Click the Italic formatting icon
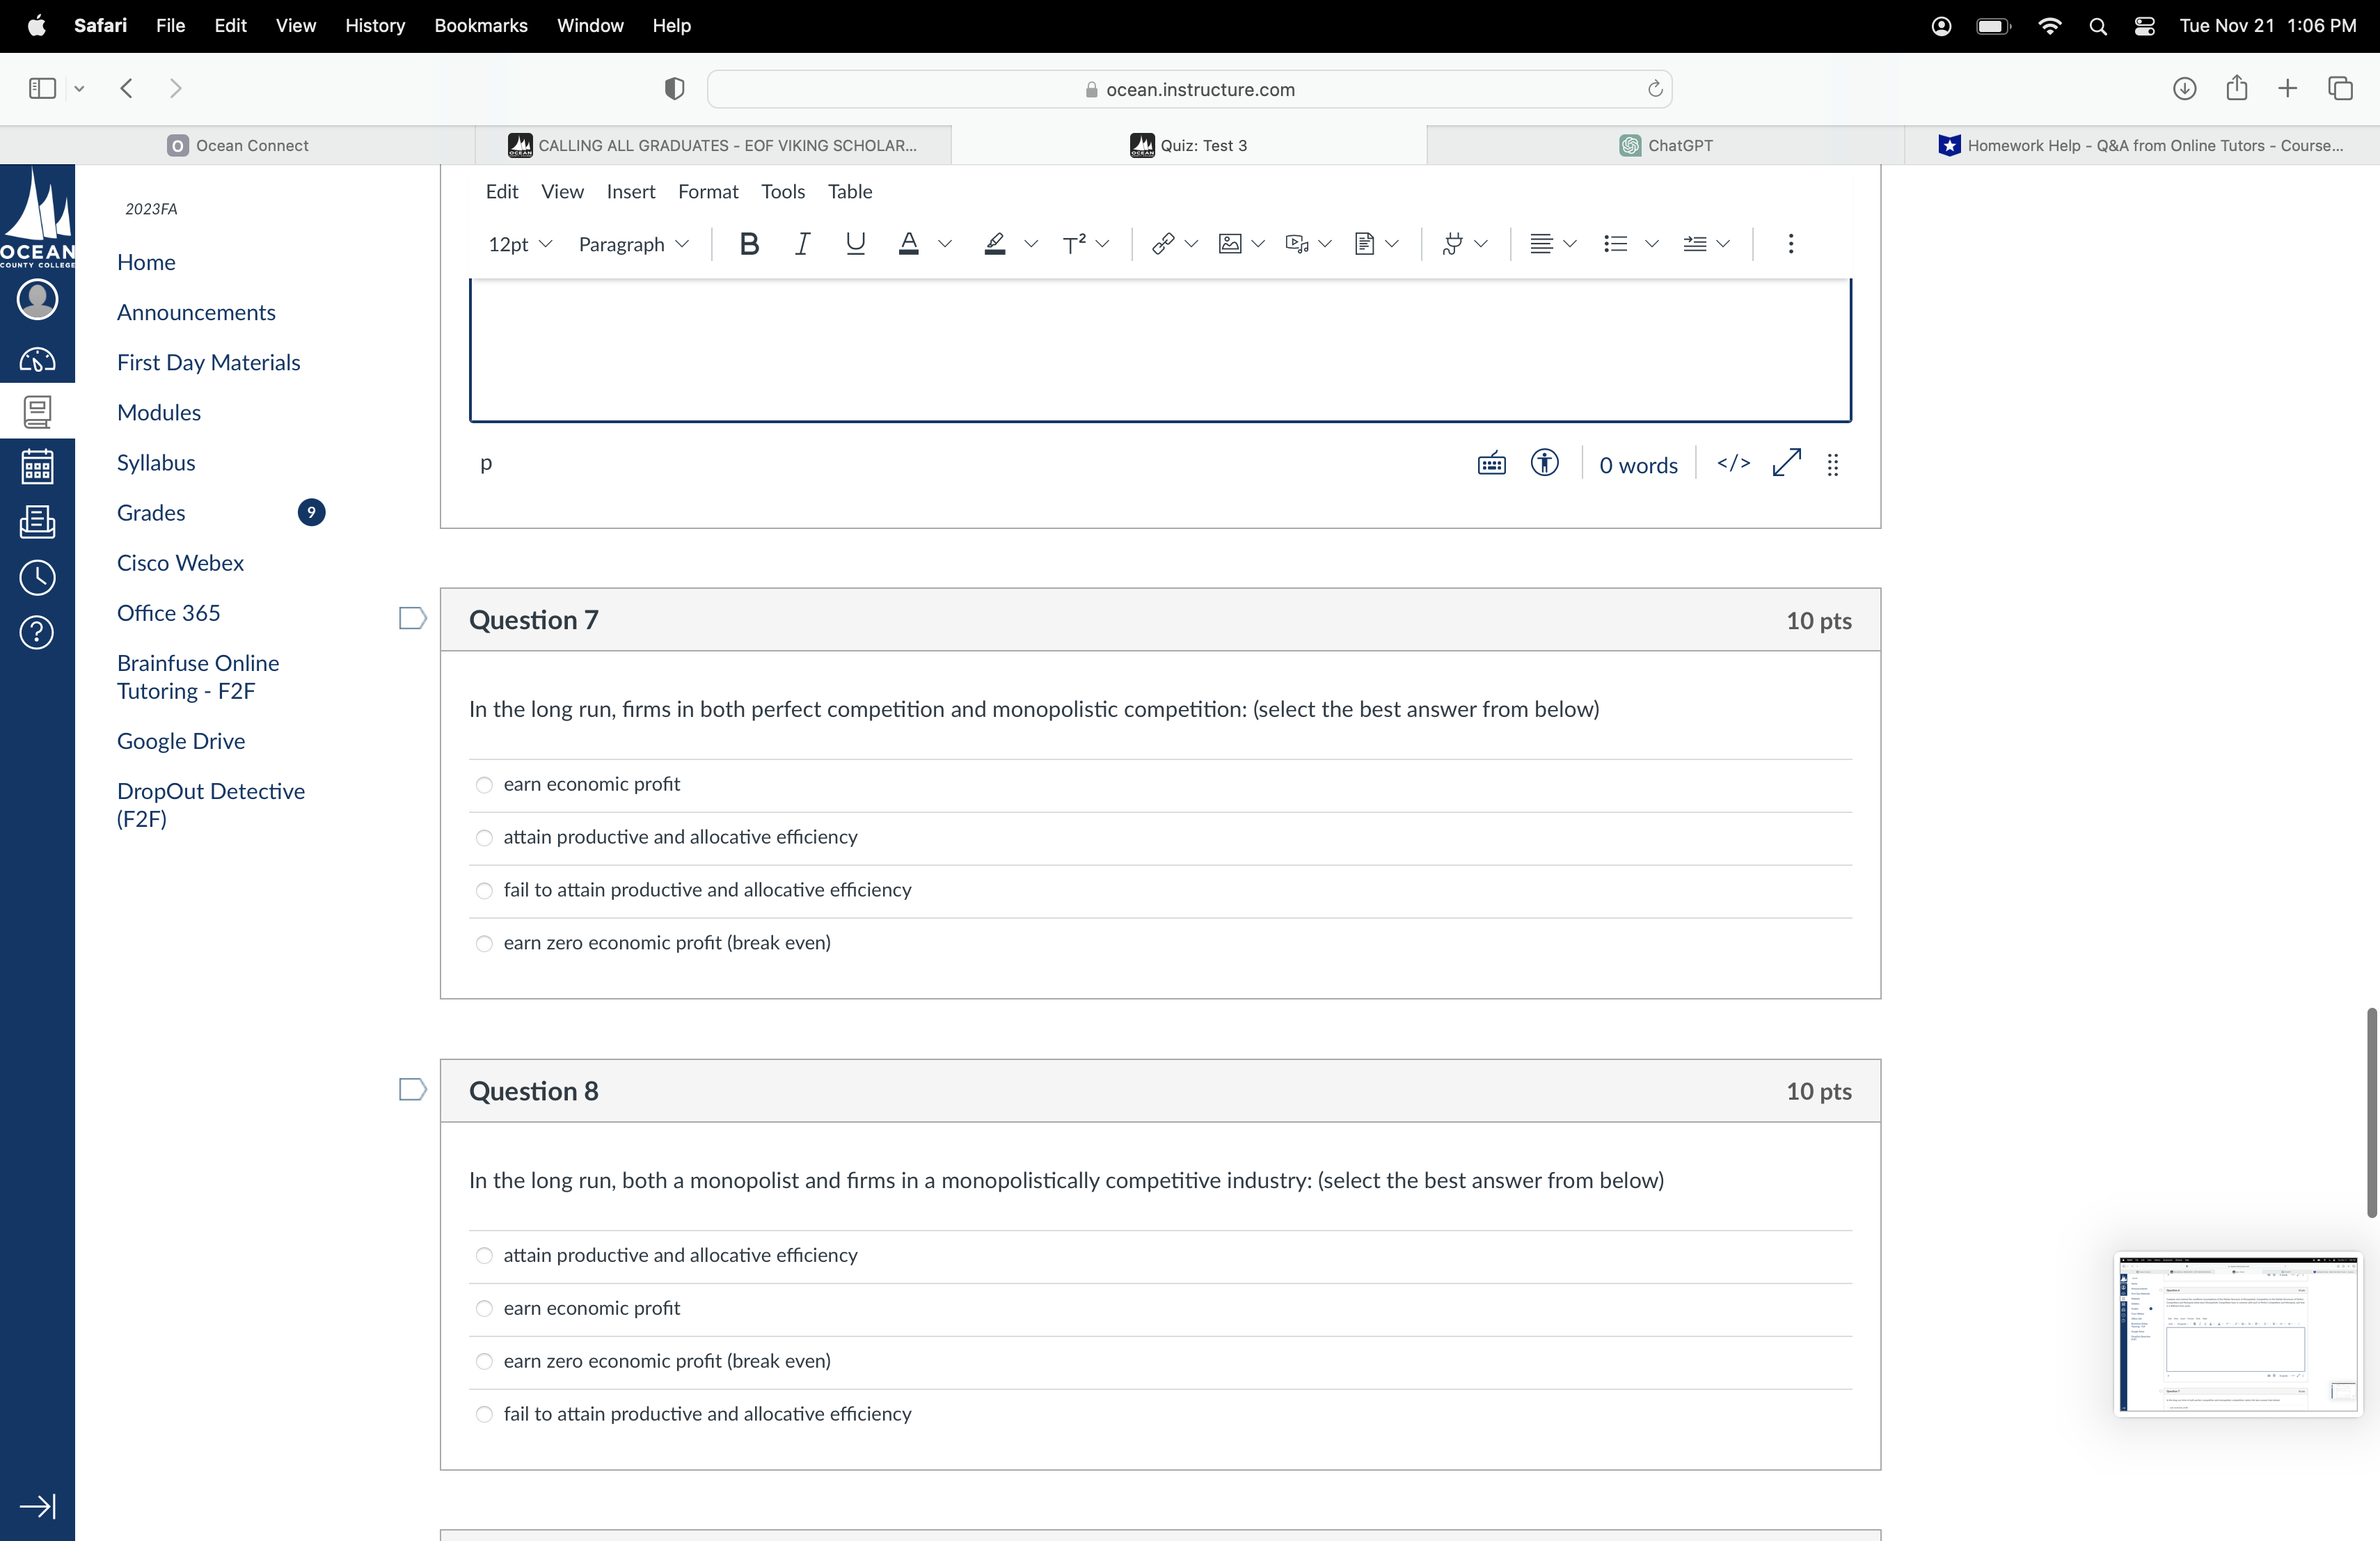This screenshot has width=2380, height=1541. 801,244
